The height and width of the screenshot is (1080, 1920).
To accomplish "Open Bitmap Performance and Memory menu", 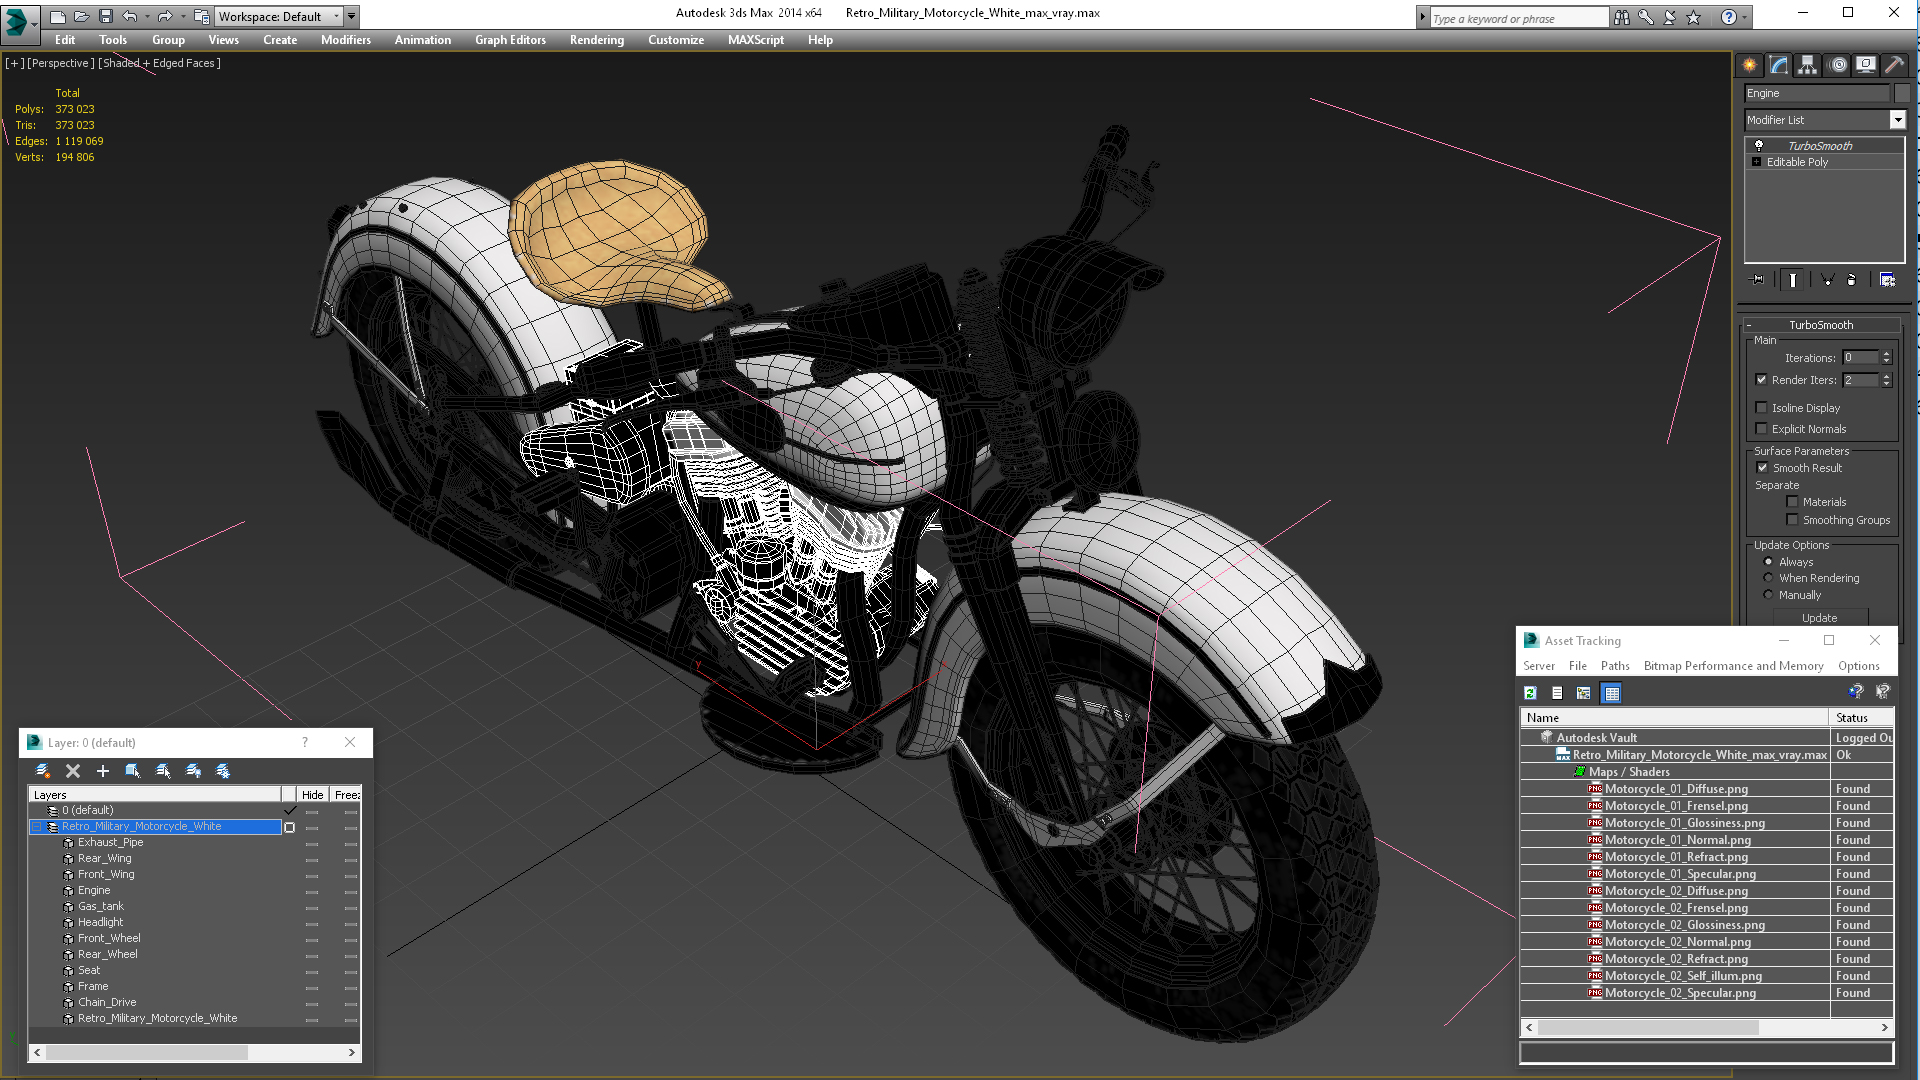I will (1733, 666).
